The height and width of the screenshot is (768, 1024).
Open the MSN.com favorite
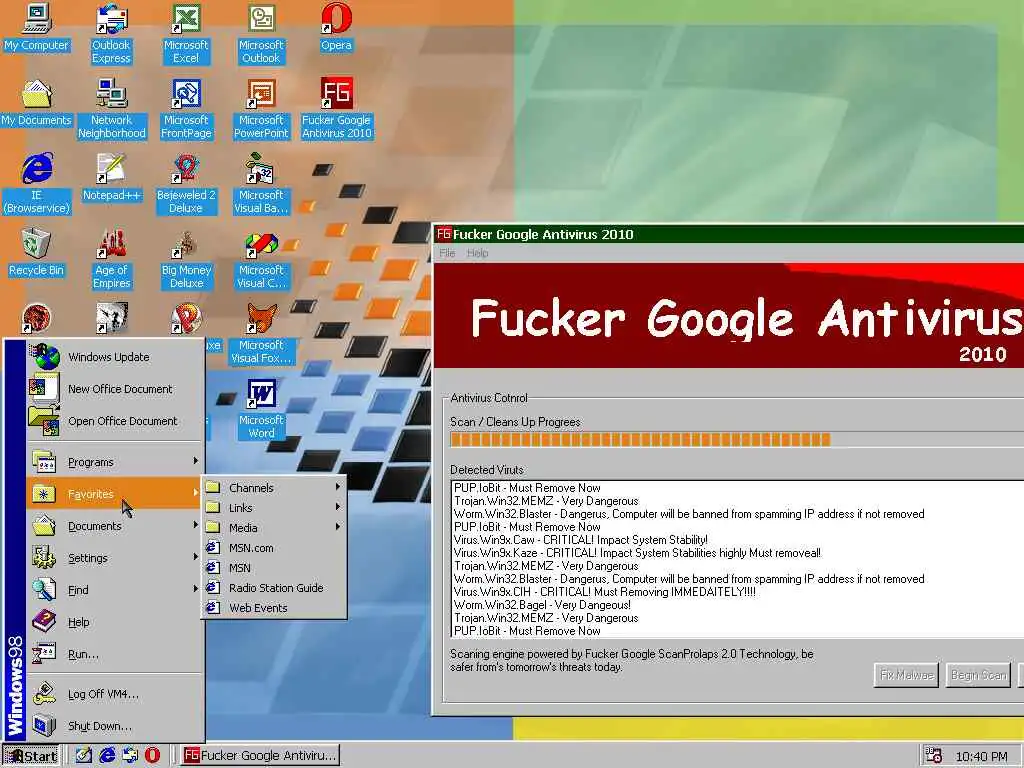click(274, 548)
